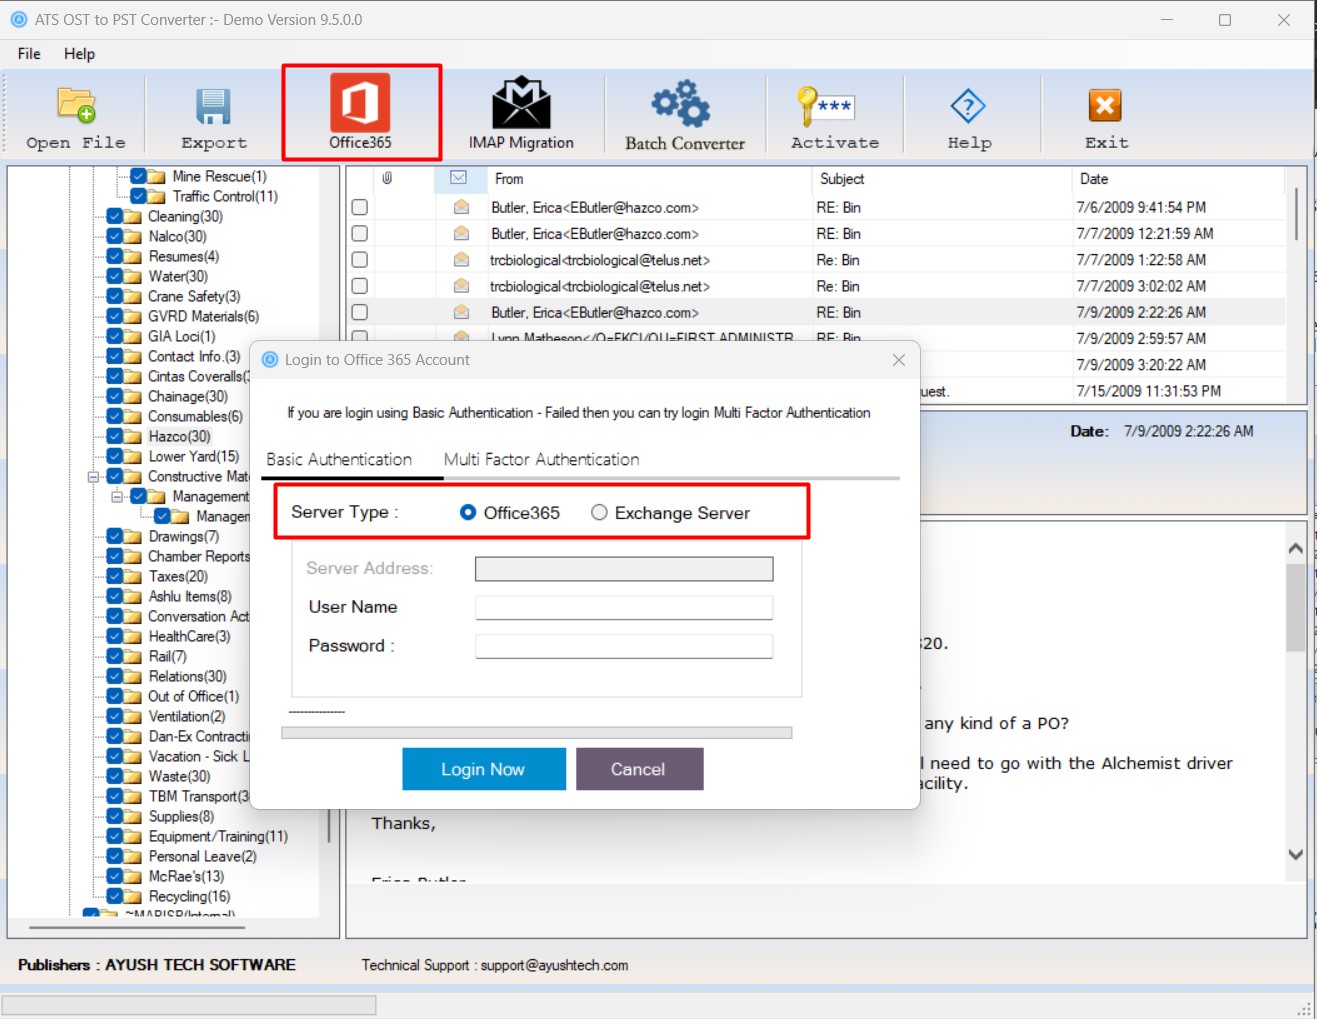The width and height of the screenshot is (1317, 1019).
Task: Click the Cleaning(30) folder icon
Action: 132,216
